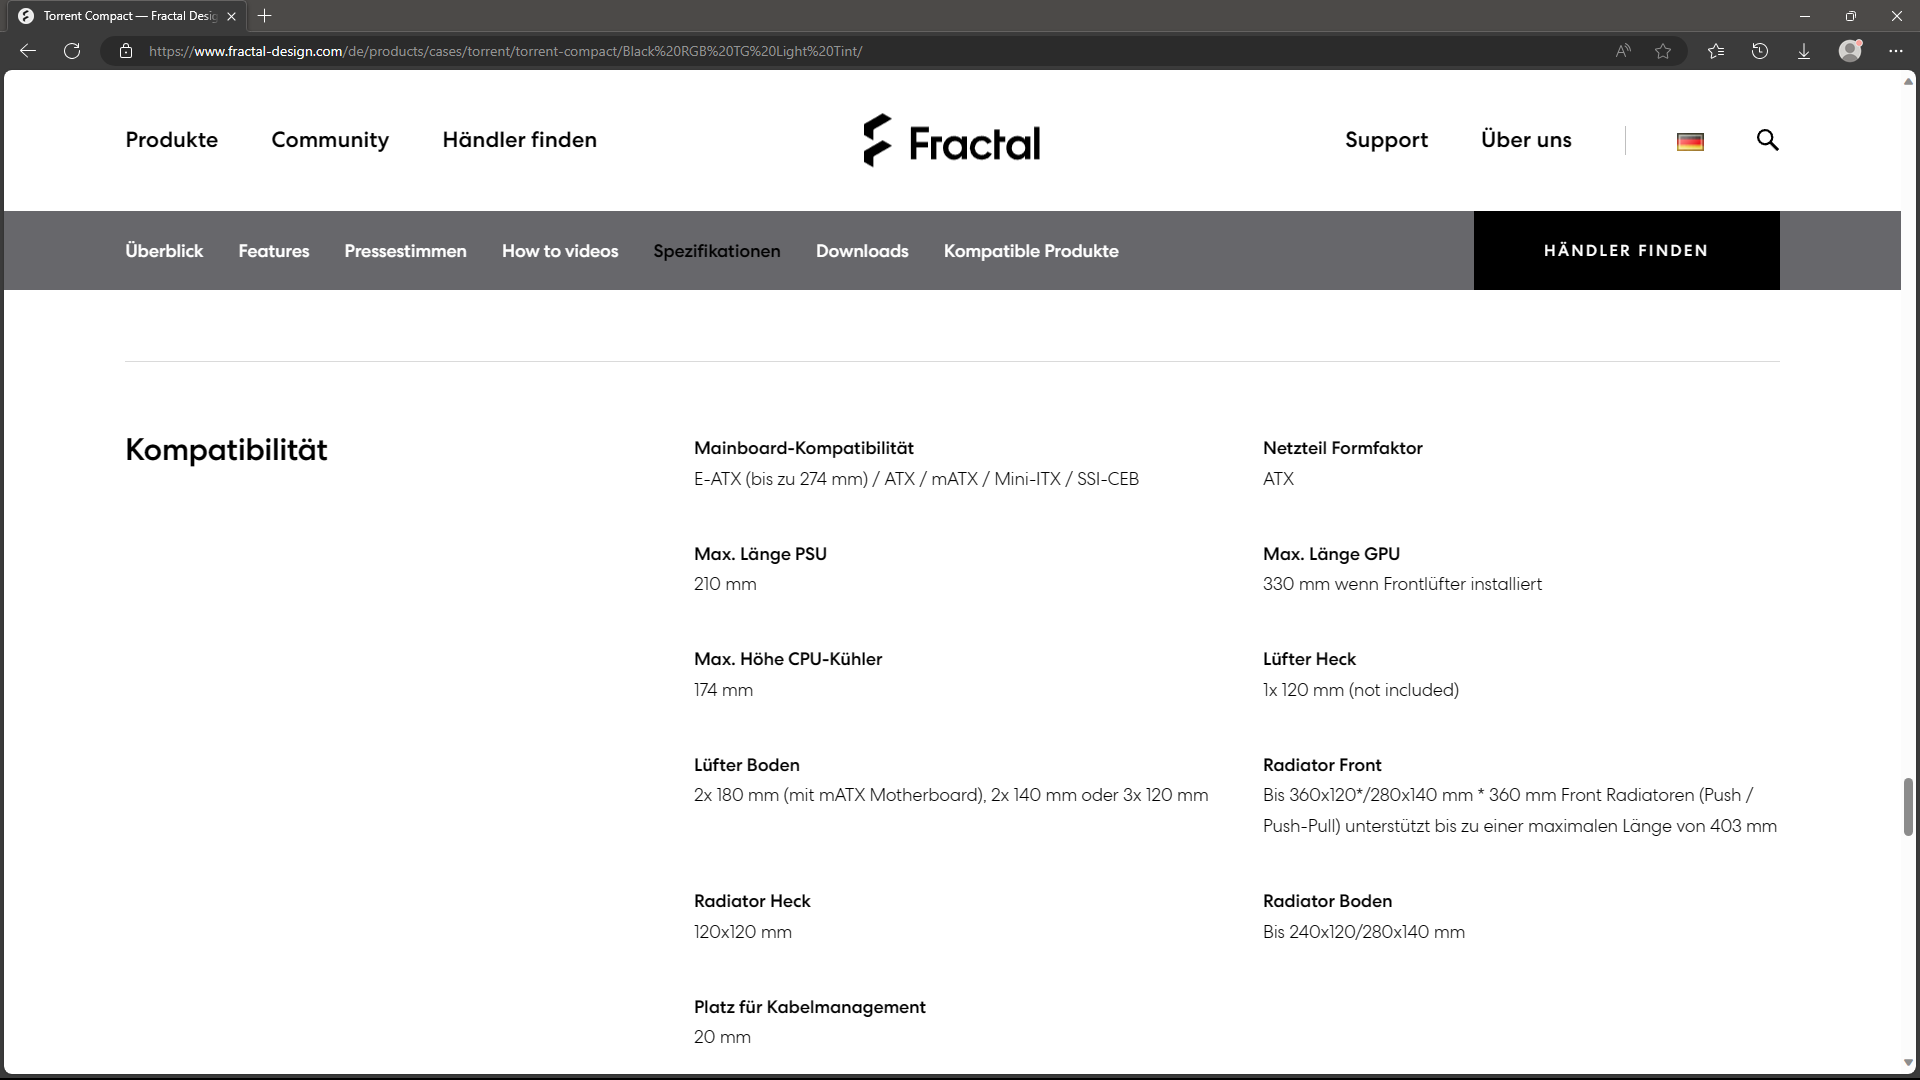The height and width of the screenshot is (1080, 1920).
Task: Open browser history icon
Action: 1760,51
